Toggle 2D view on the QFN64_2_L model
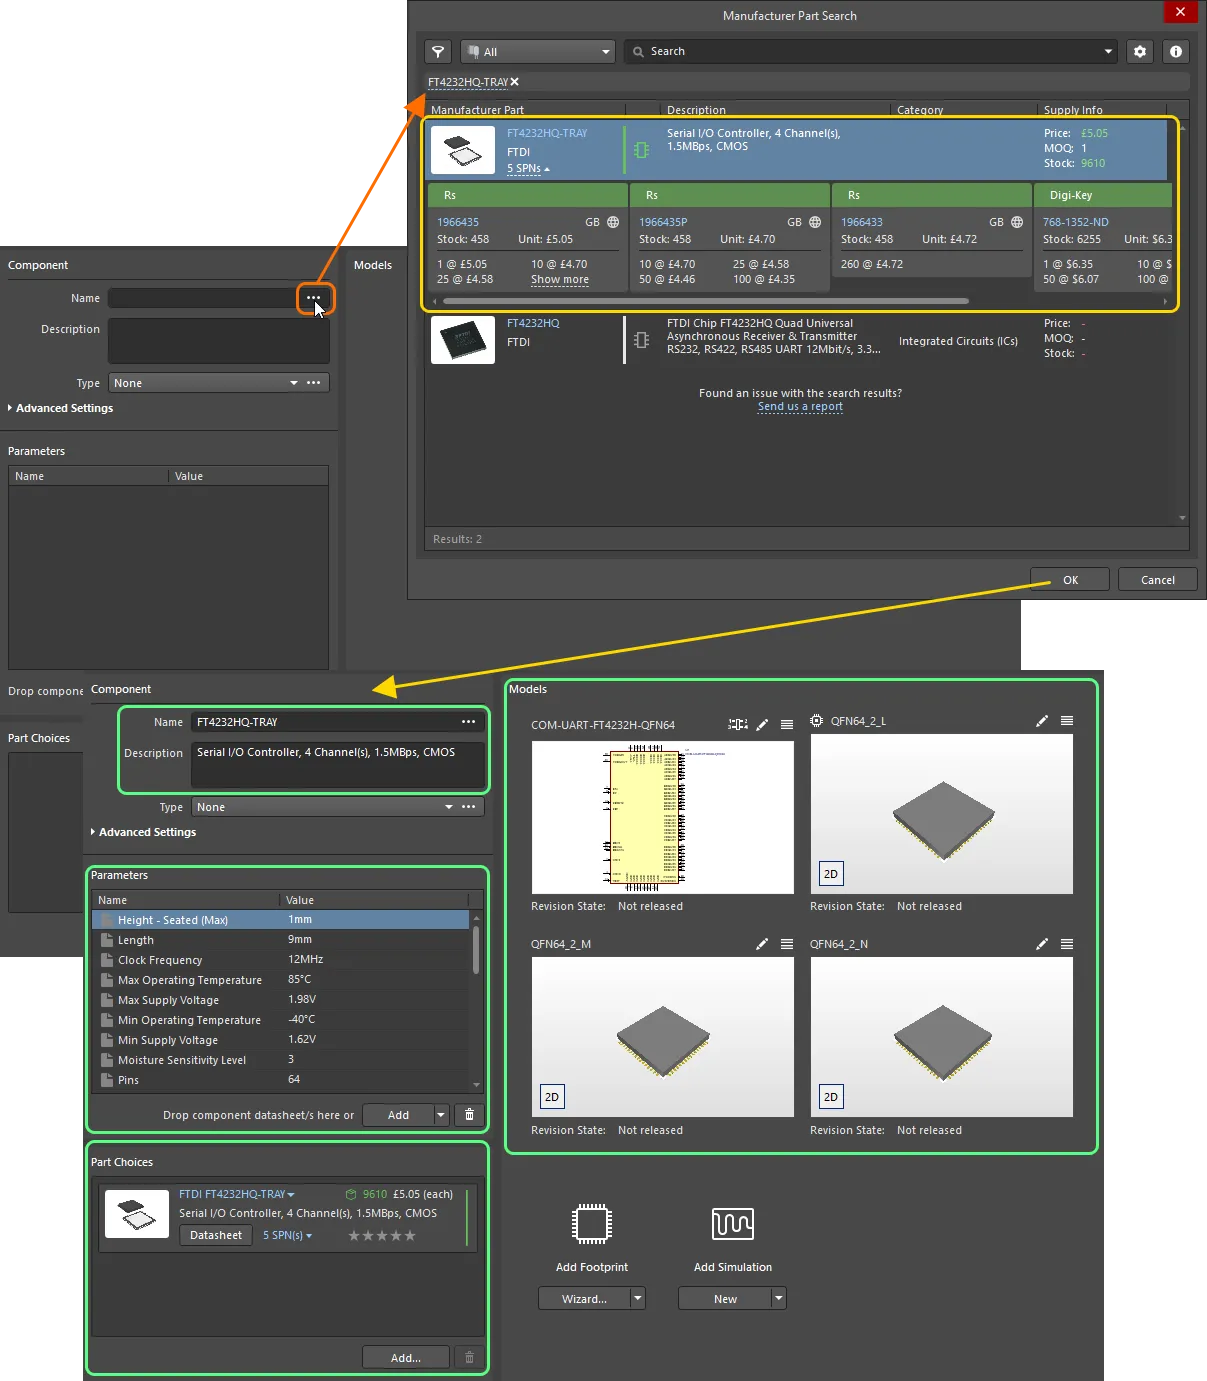Image resolution: width=1207 pixels, height=1381 pixels. [x=831, y=873]
